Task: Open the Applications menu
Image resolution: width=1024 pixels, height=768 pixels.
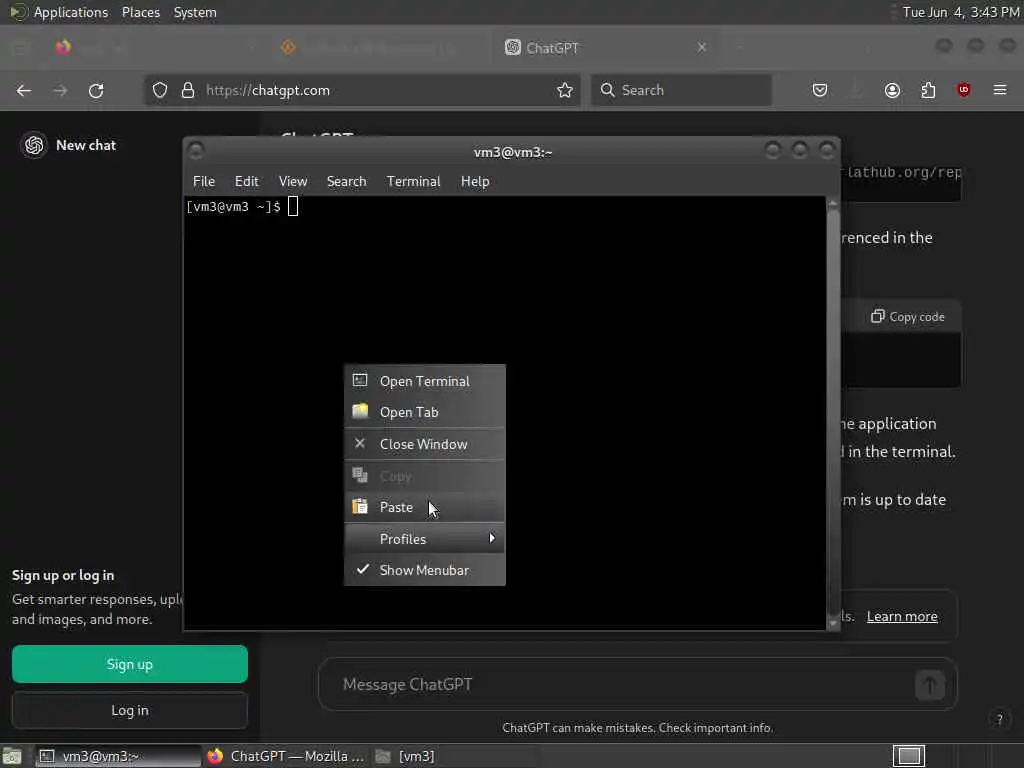Action: pyautogui.click(x=71, y=12)
